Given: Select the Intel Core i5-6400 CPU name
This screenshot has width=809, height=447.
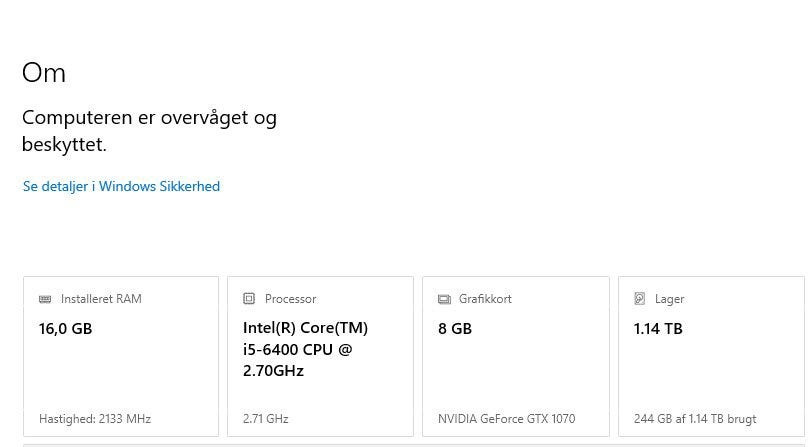Looking at the screenshot, I should pyautogui.click(x=305, y=349).
